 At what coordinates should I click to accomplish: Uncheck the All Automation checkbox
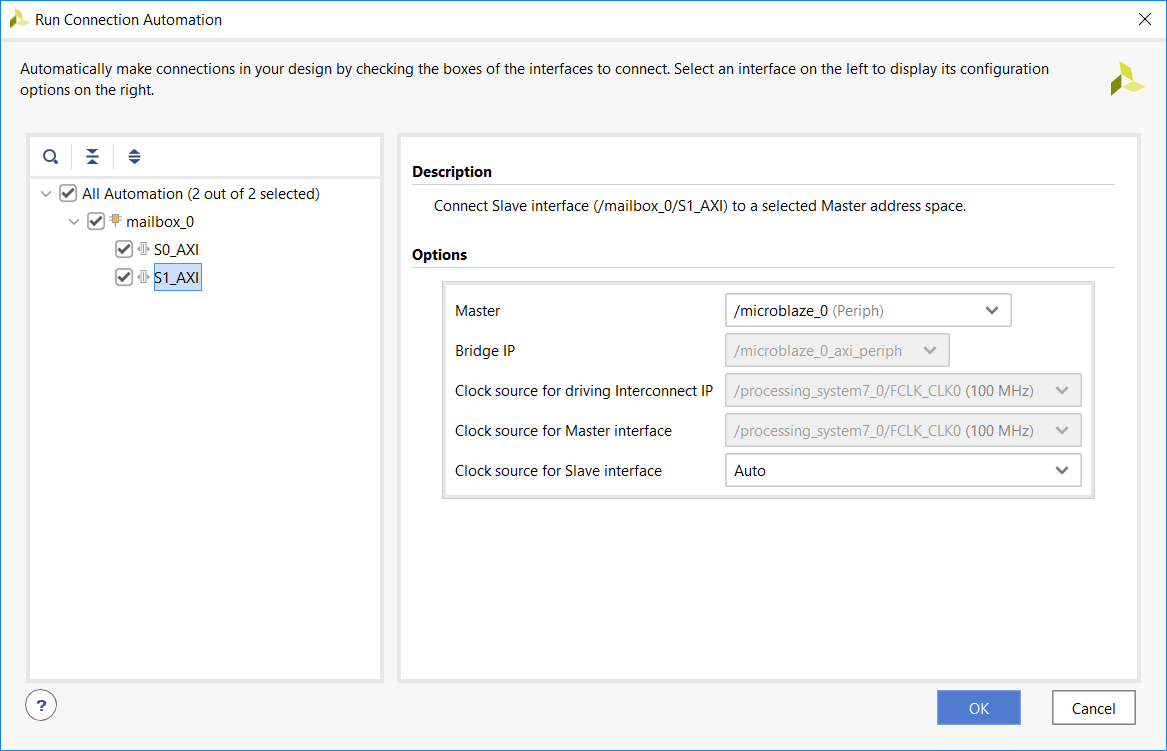[x=68, y=193]
